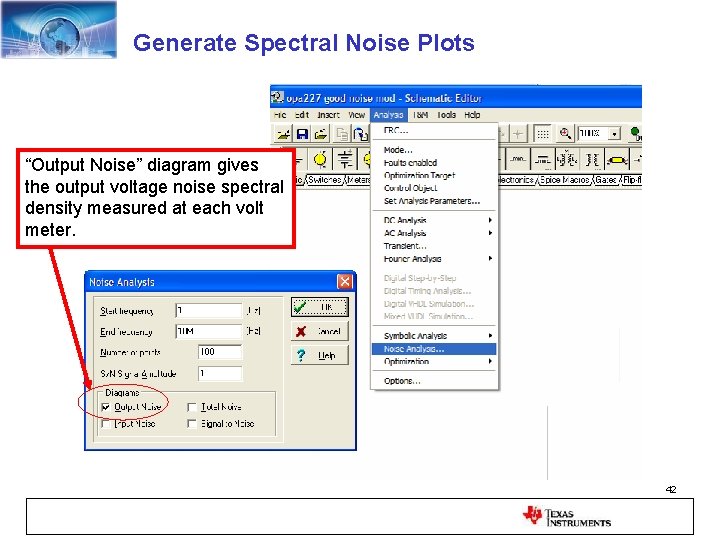
Task: Choose Transient... from the Analysis menu
Action: (434, 246)
